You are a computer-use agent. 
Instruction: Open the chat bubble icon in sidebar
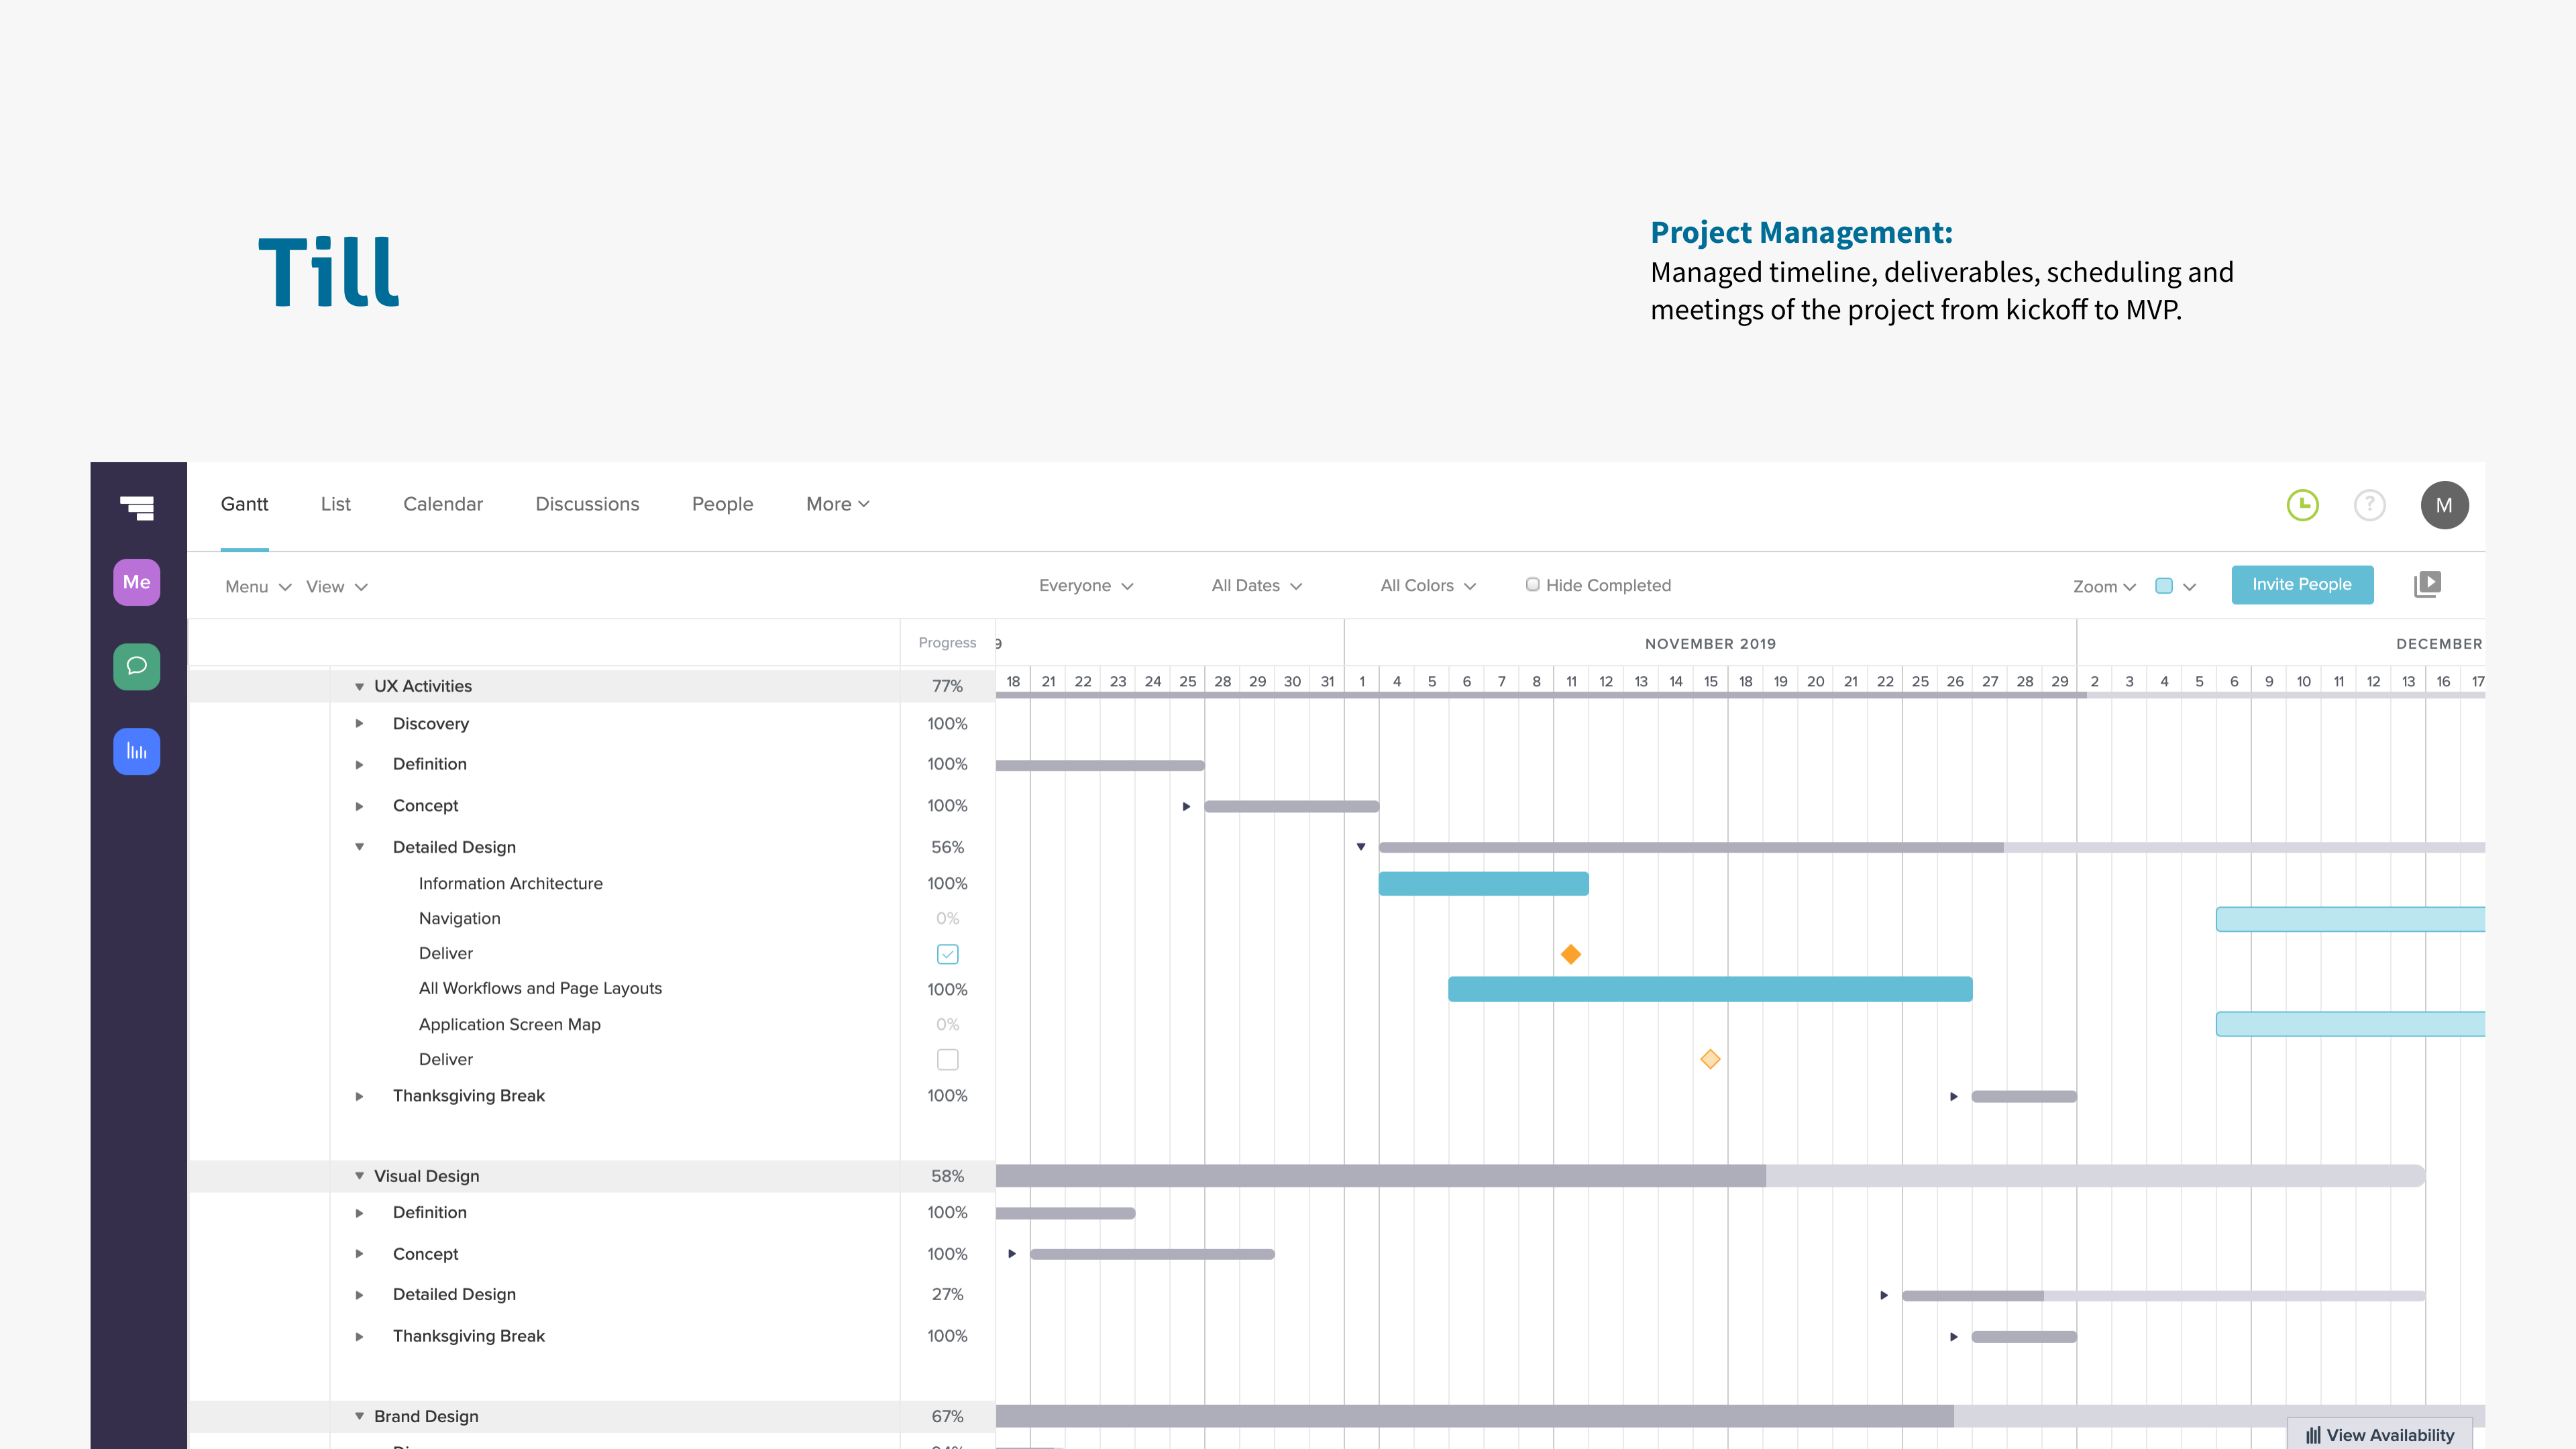[x=136, y=666]
